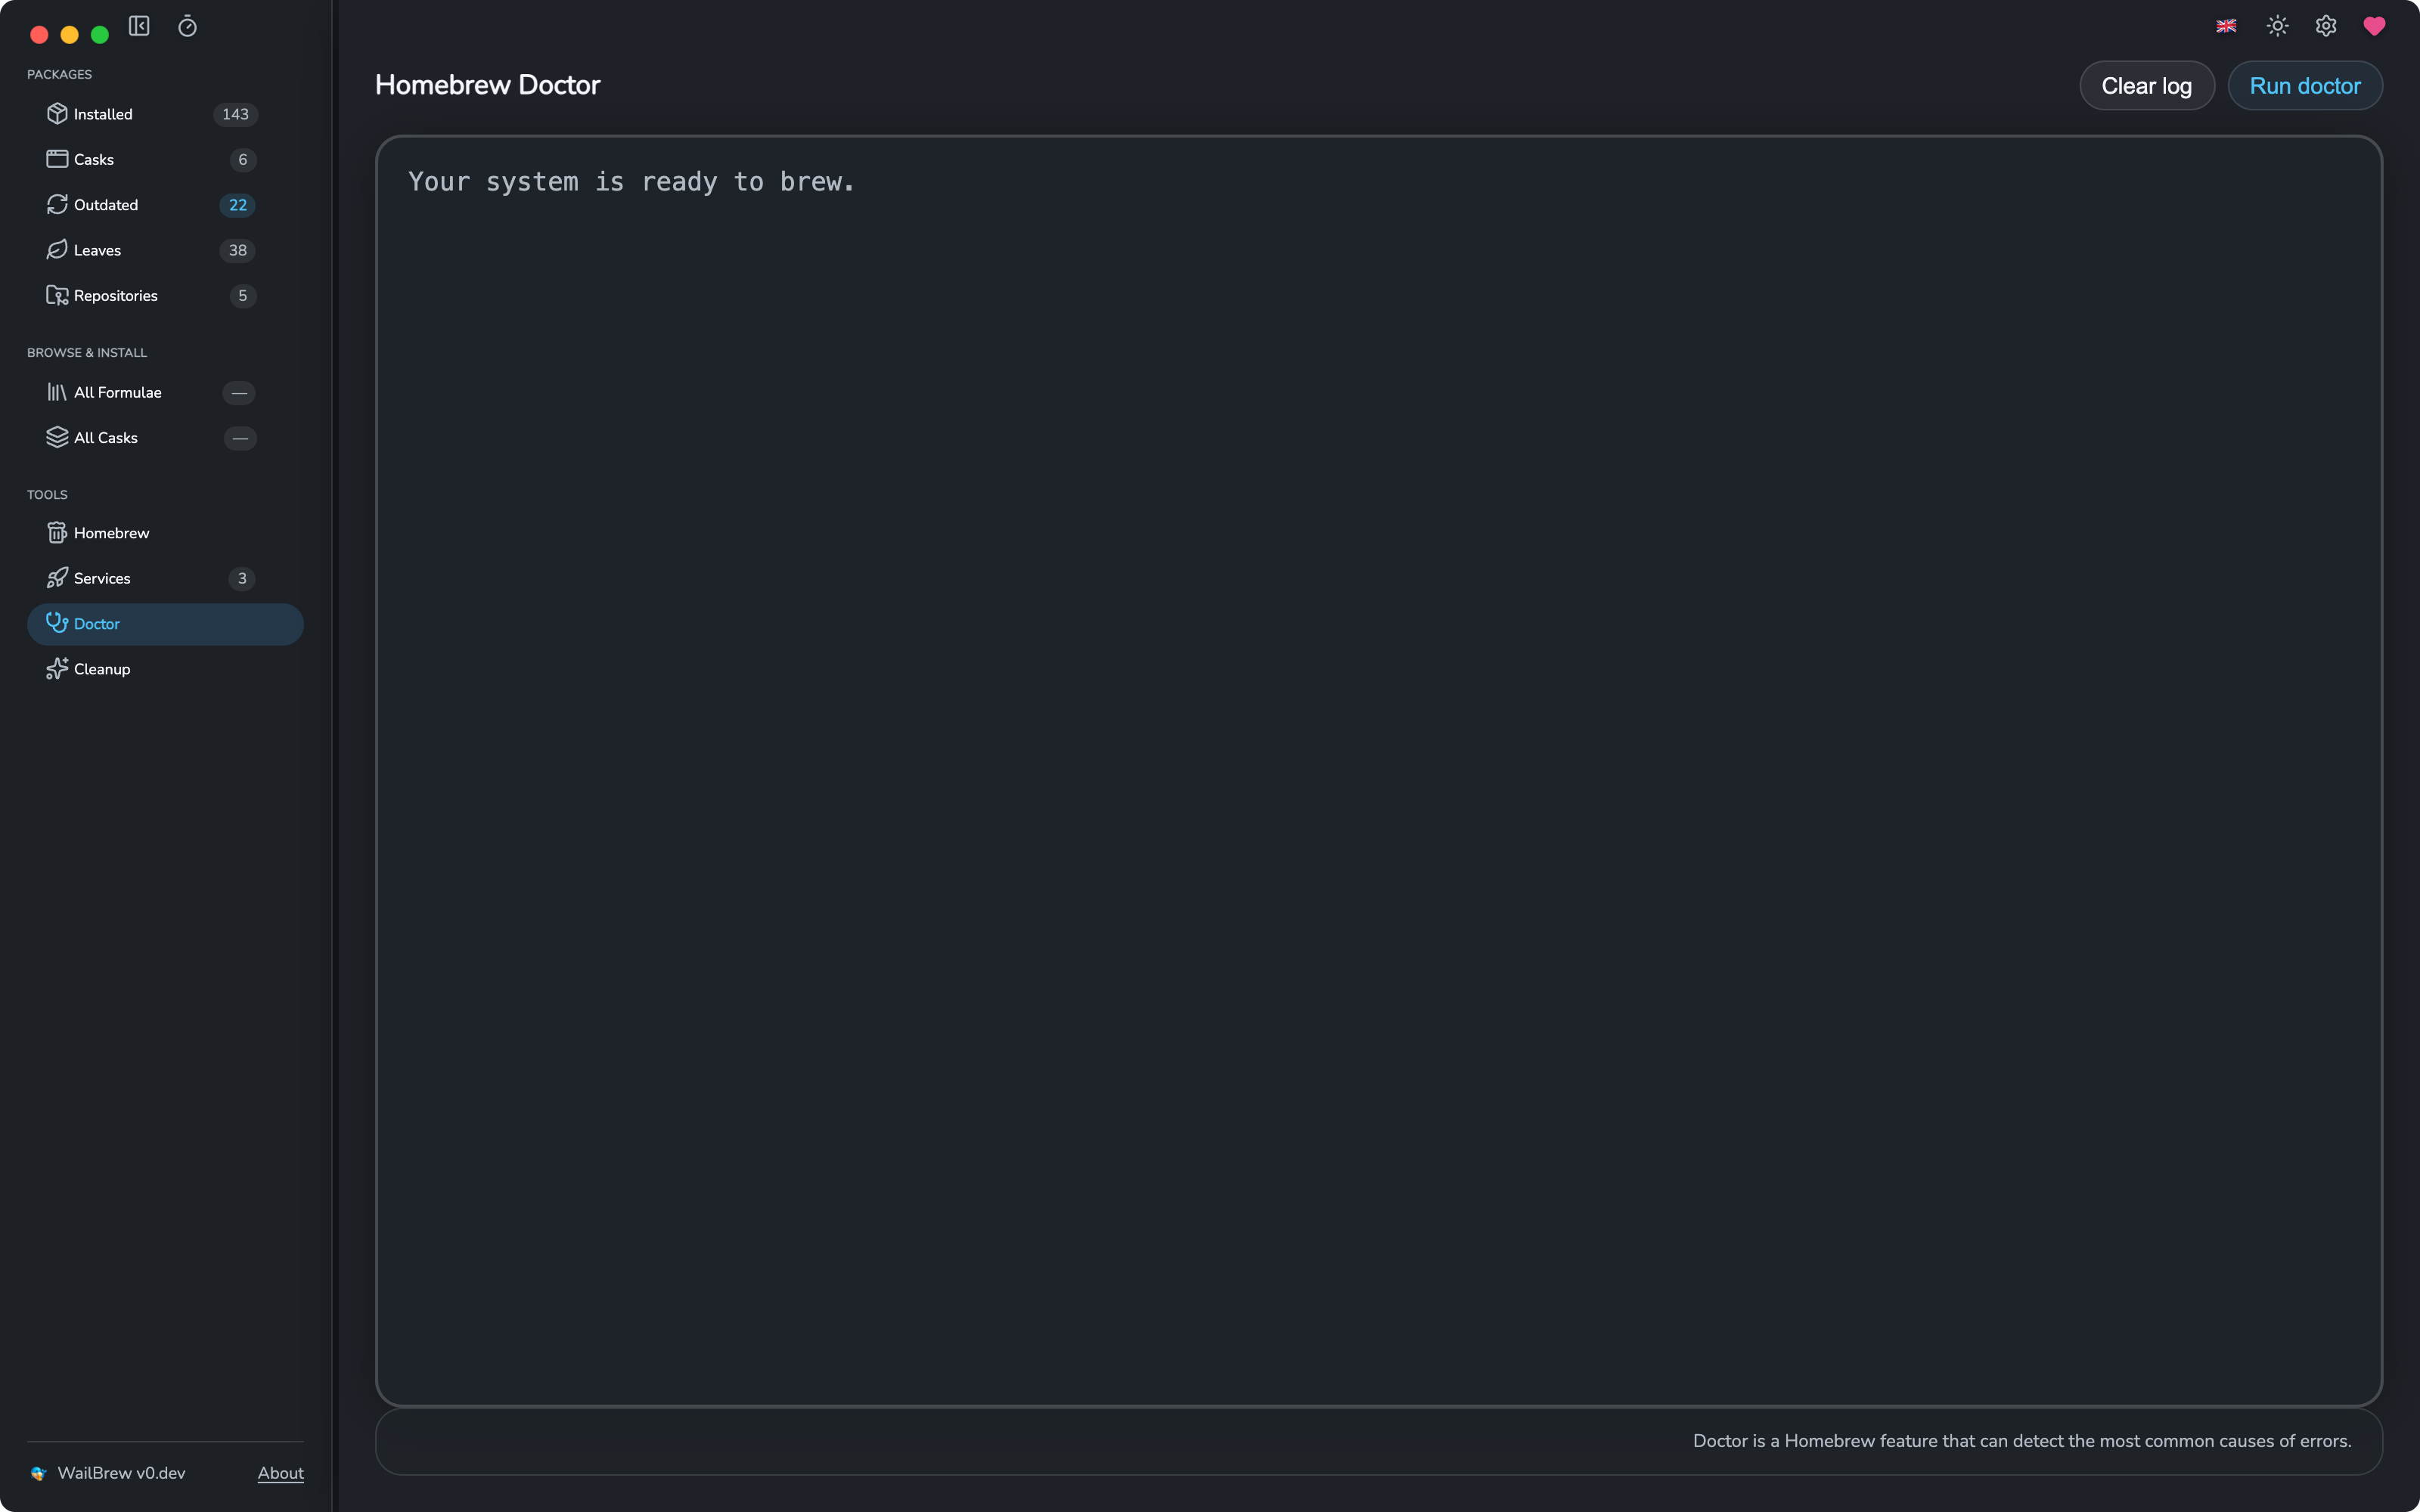
Task: Click the Run doctor button
Action: click(x=2304, y=86)
